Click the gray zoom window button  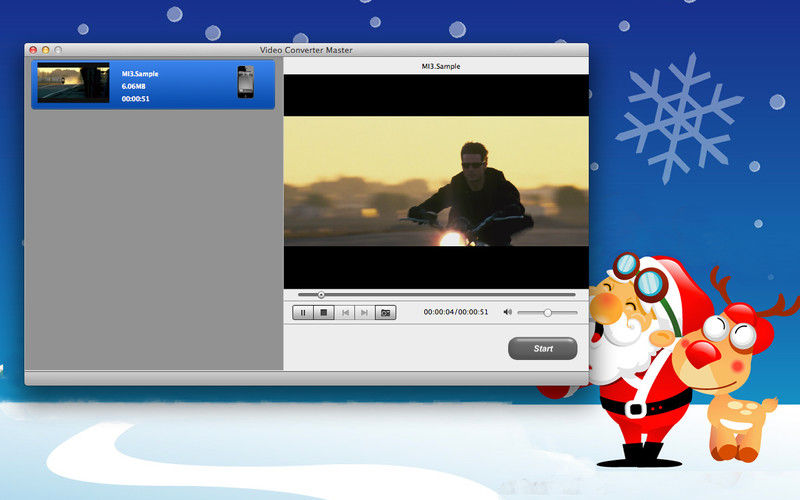pyautogui.click(x=58, y=50)
